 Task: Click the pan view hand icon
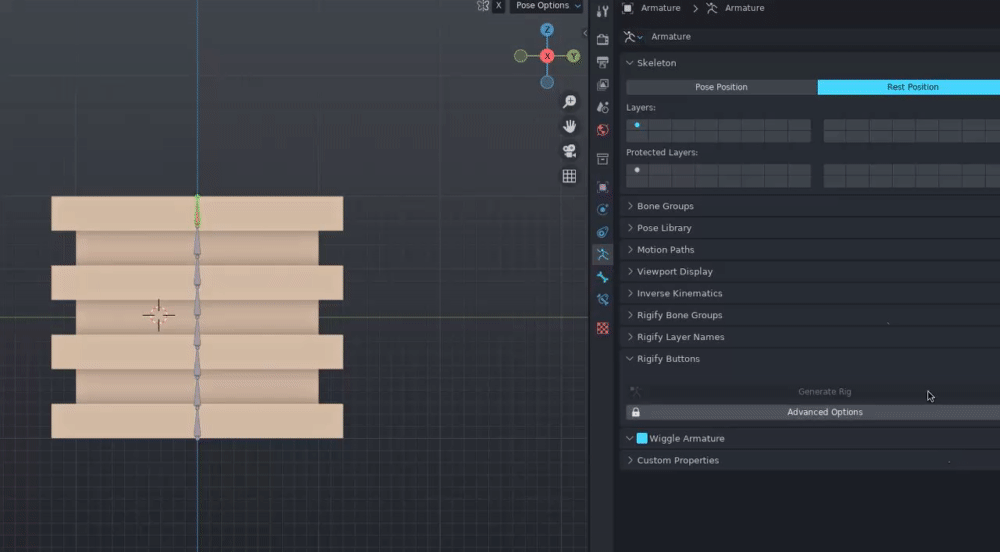coord(570,126)
